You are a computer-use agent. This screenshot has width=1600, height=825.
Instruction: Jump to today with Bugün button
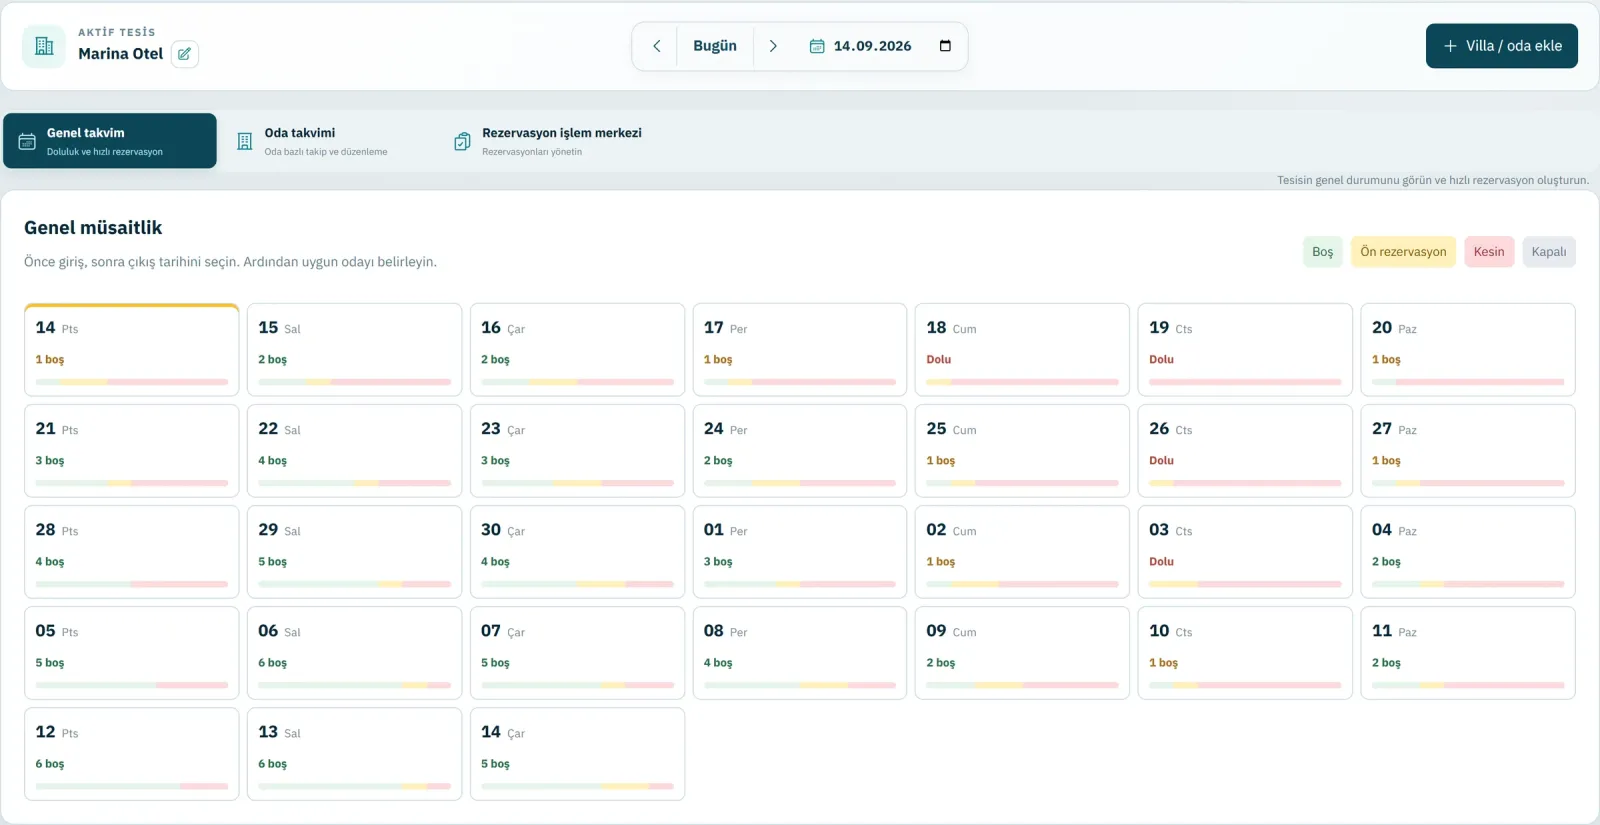tap(715, 46)
